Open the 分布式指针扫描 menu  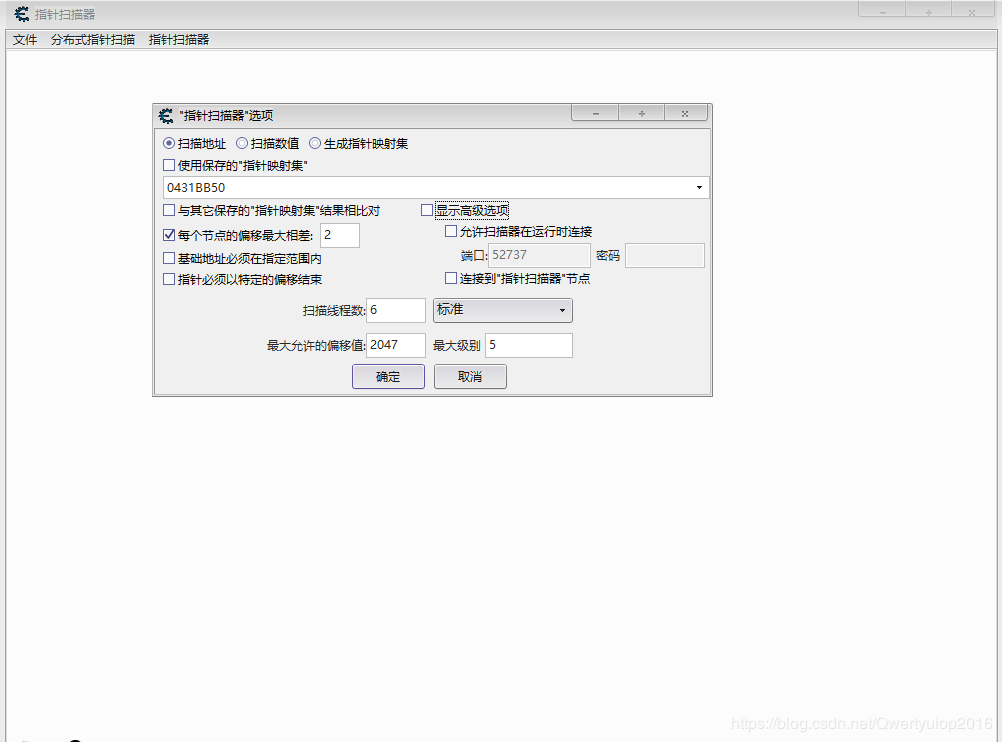[x=94, y=39]
